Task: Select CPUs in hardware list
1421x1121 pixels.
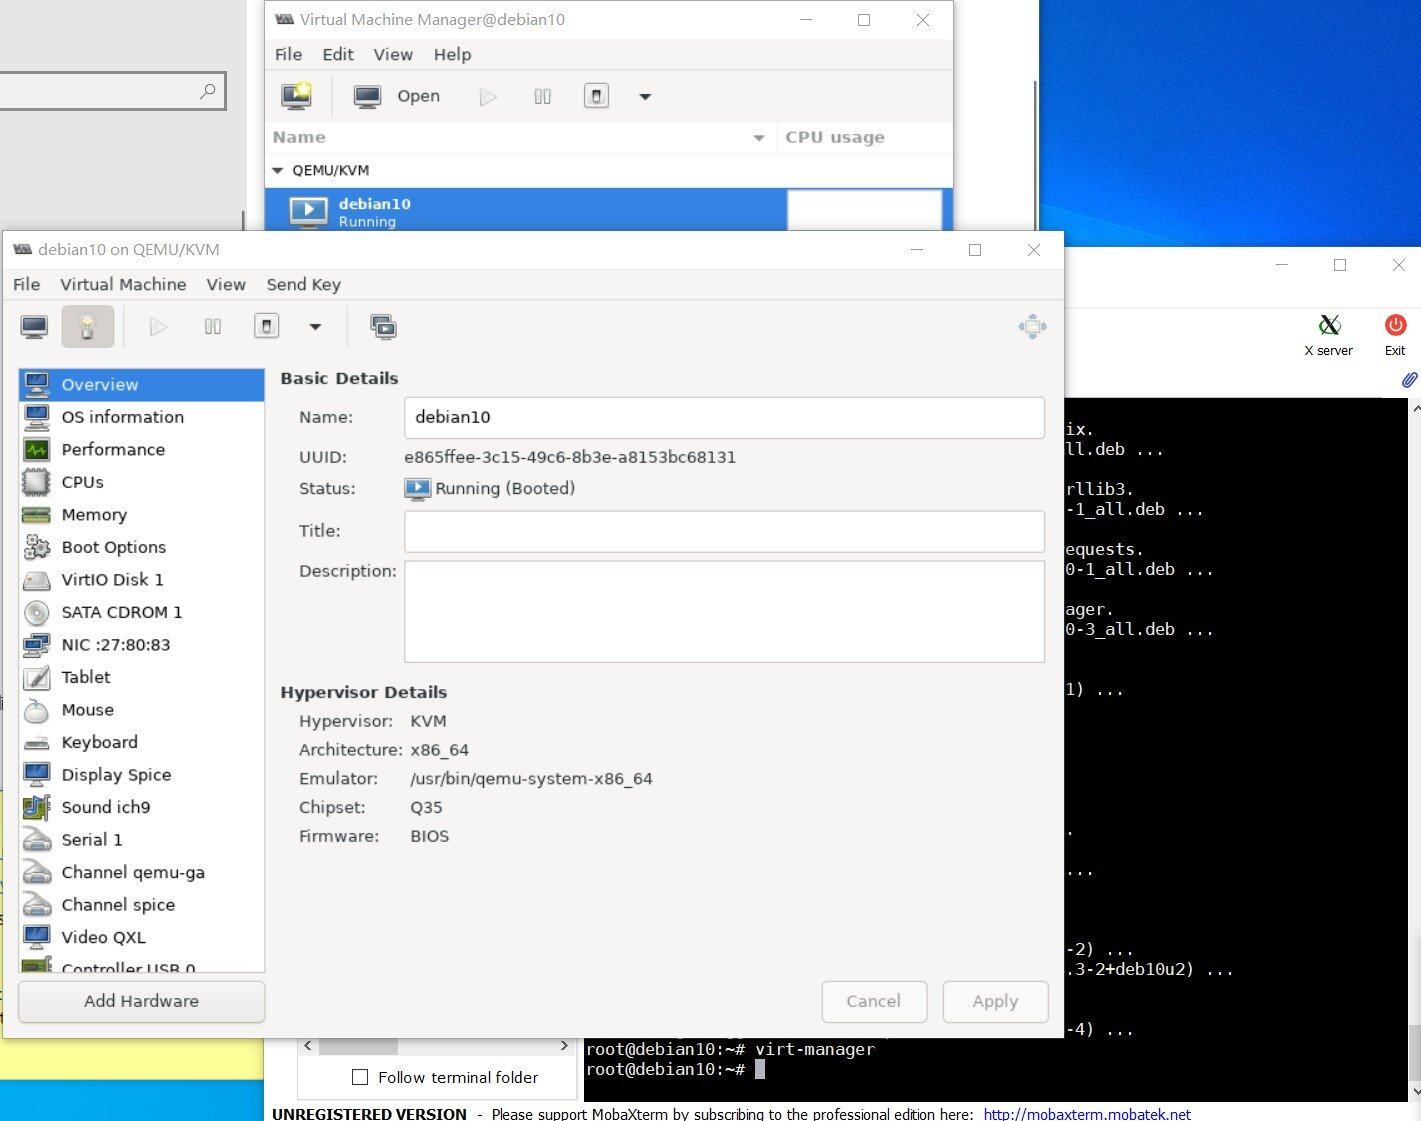Action: tap(141, 482)
